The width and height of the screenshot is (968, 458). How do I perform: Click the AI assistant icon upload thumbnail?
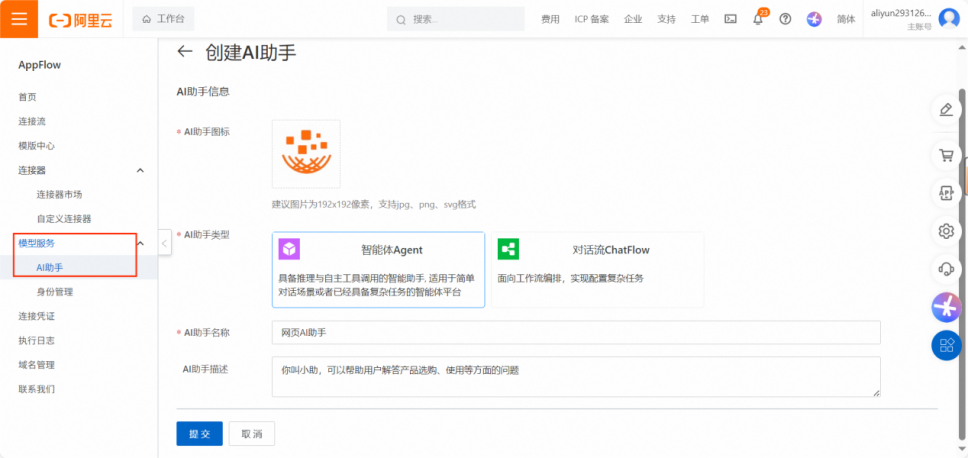pos(306,154)
